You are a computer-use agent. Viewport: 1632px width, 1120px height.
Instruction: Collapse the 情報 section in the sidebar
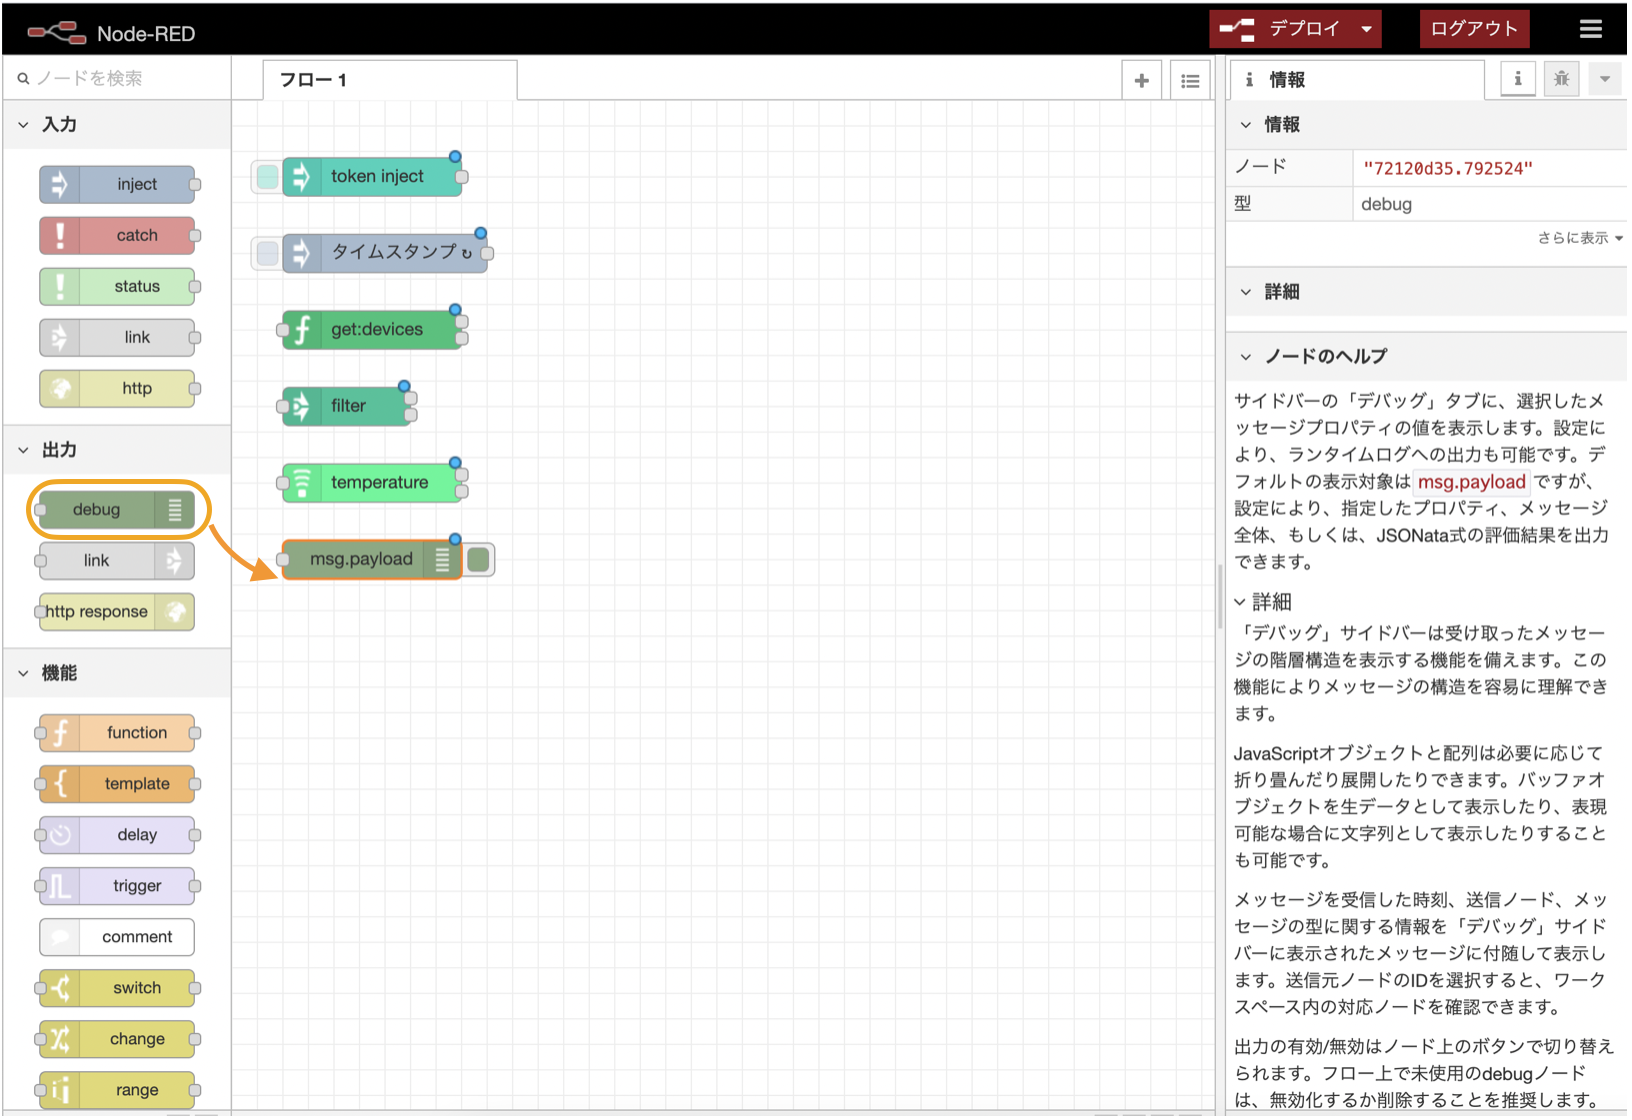[x=1427, y=124]
